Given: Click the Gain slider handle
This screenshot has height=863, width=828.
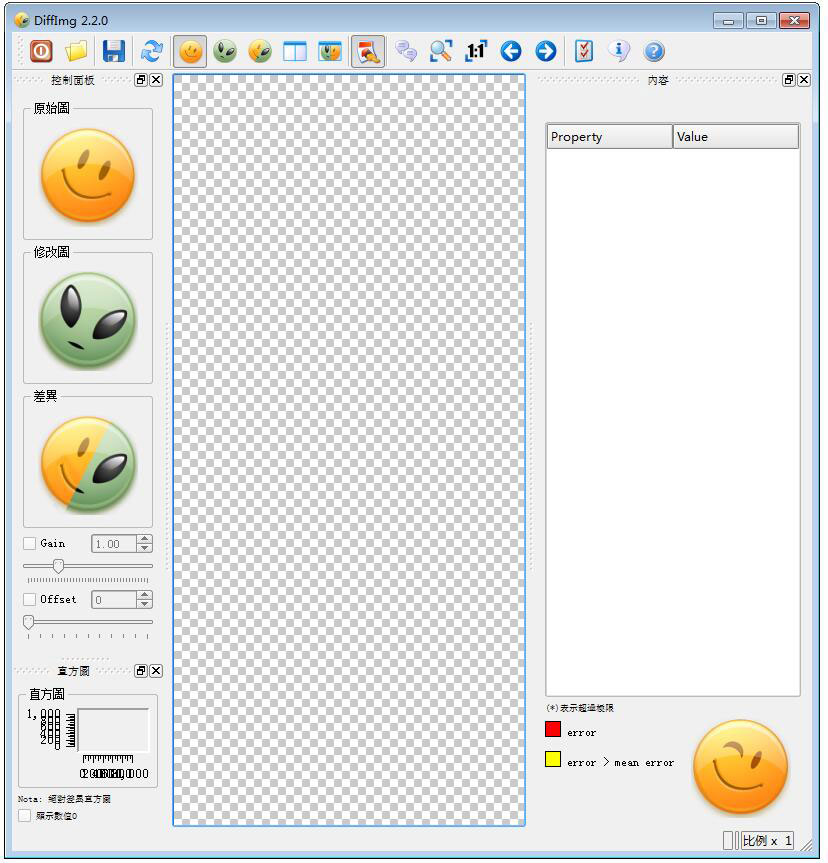Looking at the screenshot, I should point(58,566).
